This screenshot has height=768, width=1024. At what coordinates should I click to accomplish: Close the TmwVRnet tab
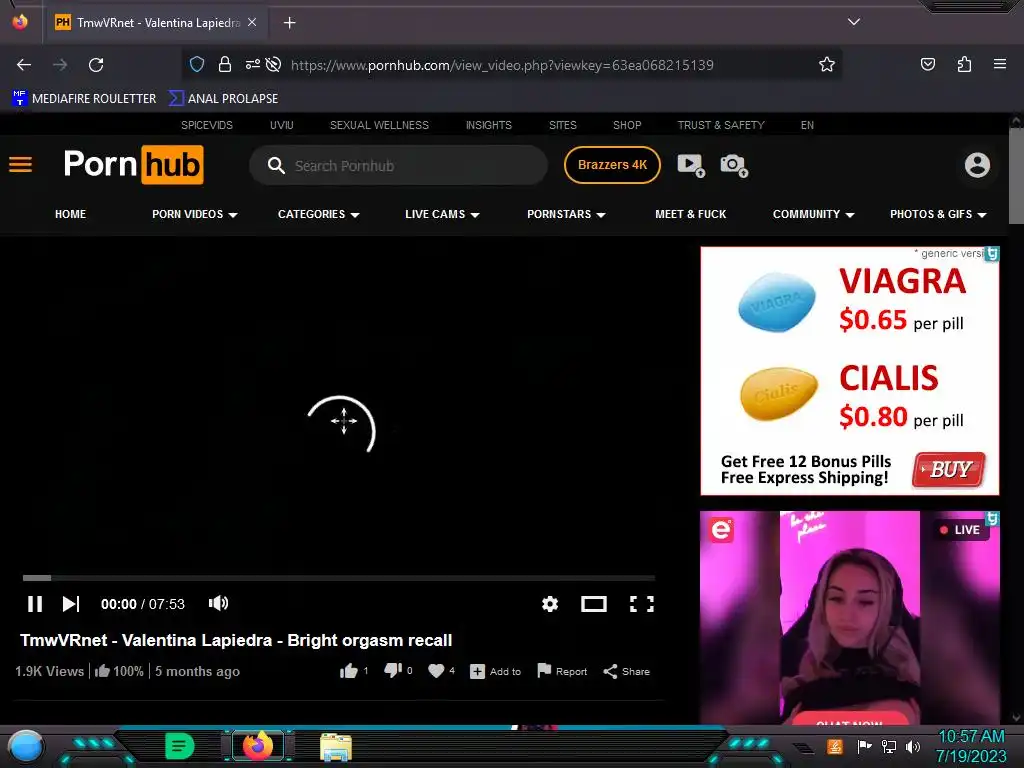[252, 22]
